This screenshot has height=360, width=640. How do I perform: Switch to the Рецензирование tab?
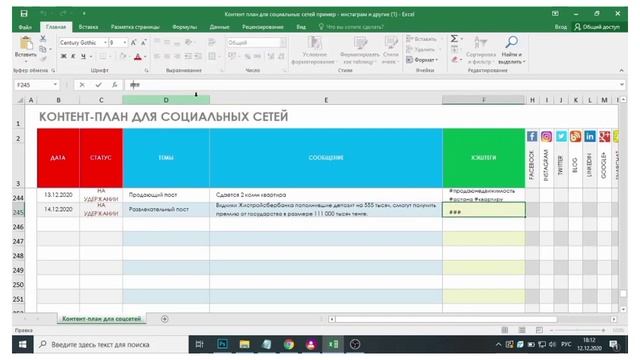pyautogui.click(x=262, y=27)
